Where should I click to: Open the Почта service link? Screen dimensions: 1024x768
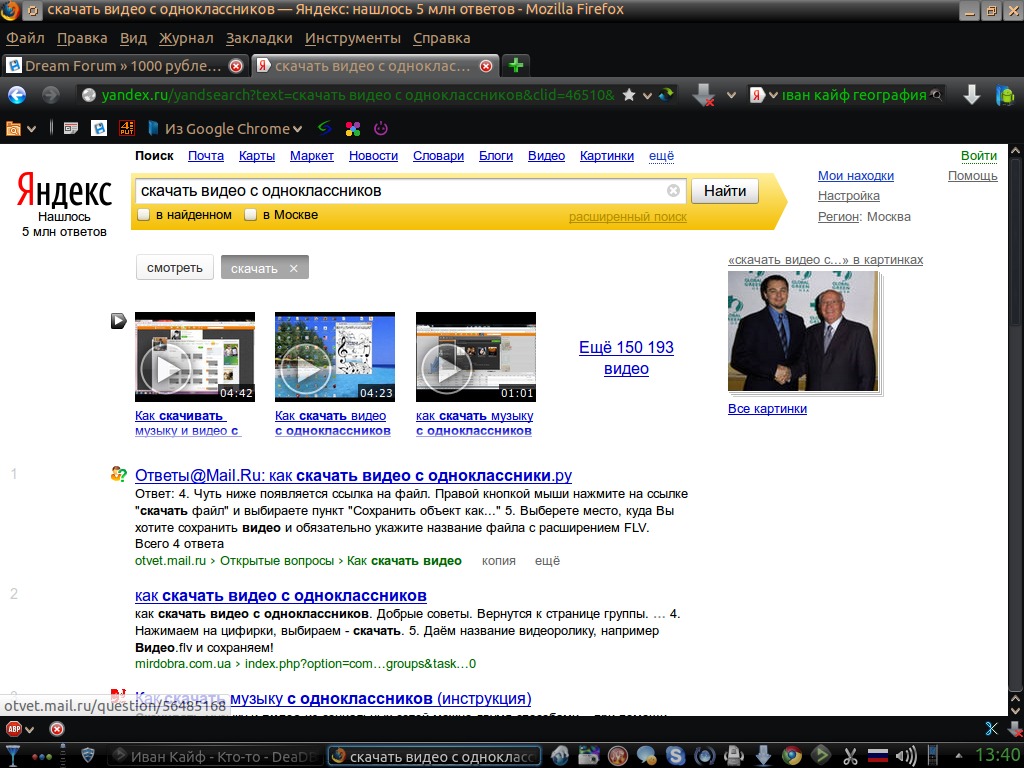tap(206, 155)
